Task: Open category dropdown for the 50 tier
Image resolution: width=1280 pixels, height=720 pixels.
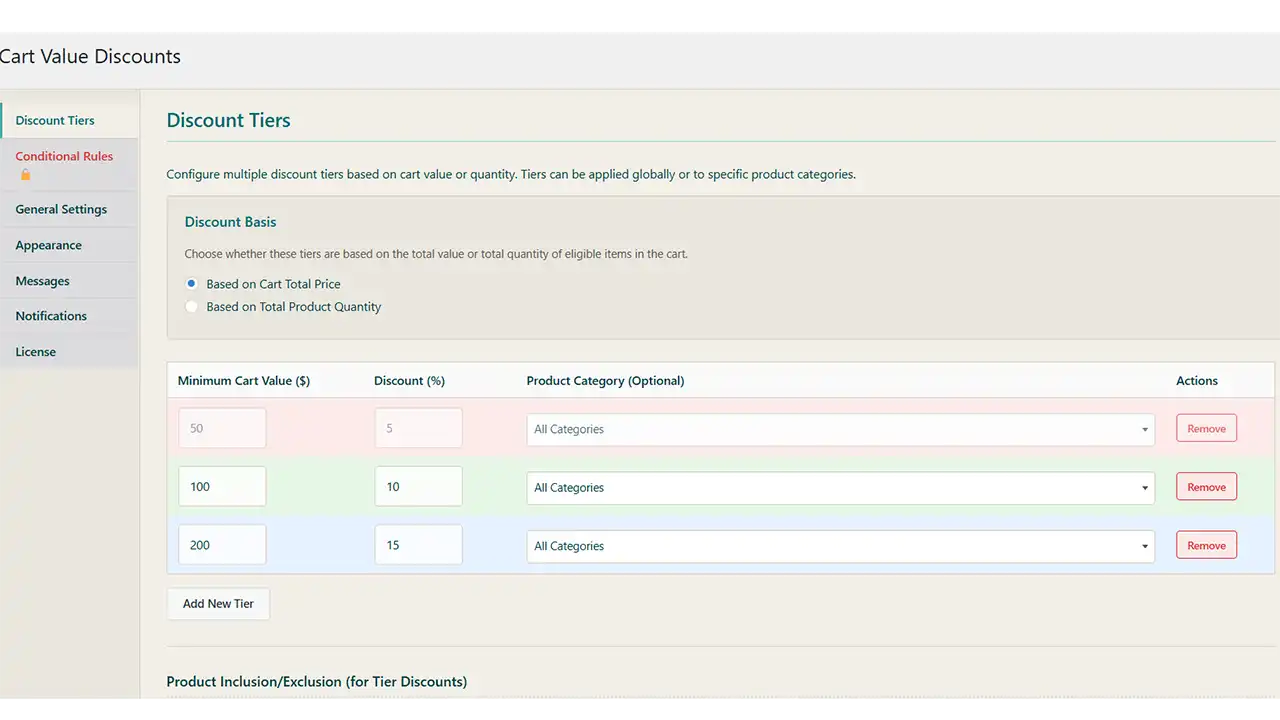Action: tap(840, 429)
